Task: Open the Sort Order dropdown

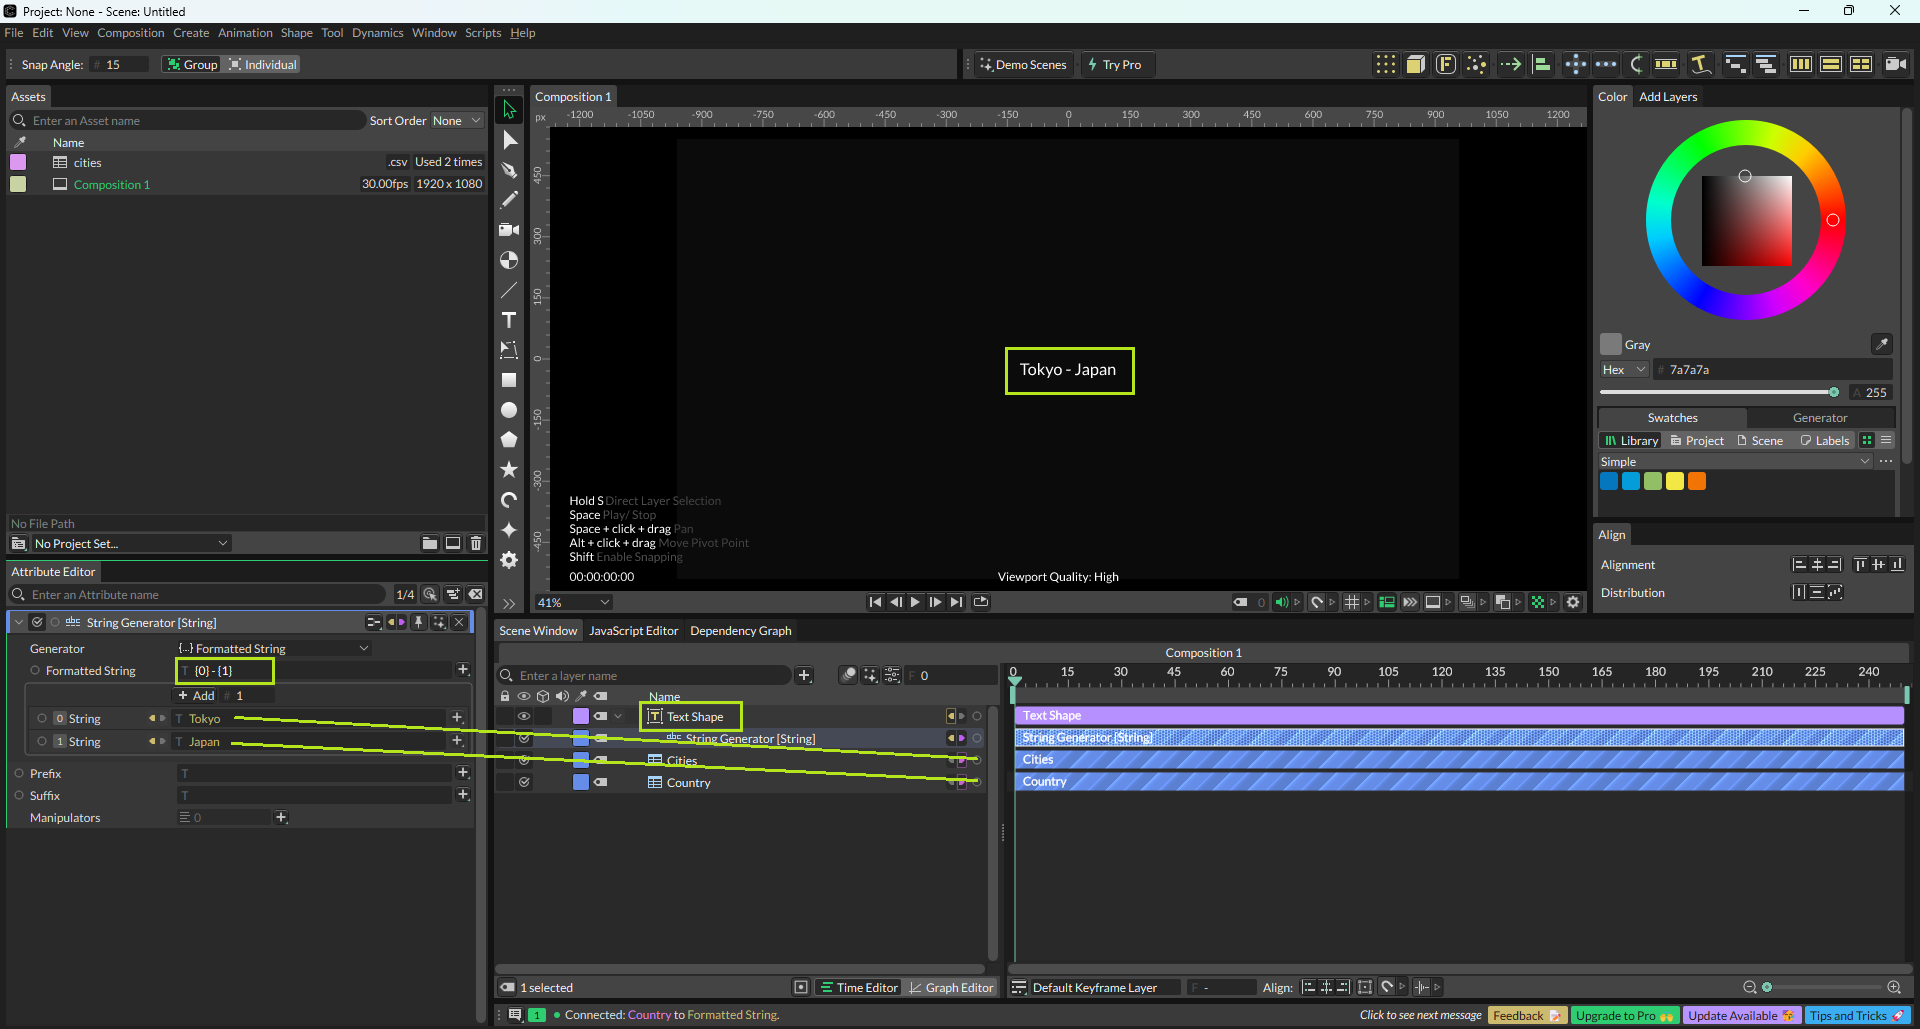Action: click(456, 121)
